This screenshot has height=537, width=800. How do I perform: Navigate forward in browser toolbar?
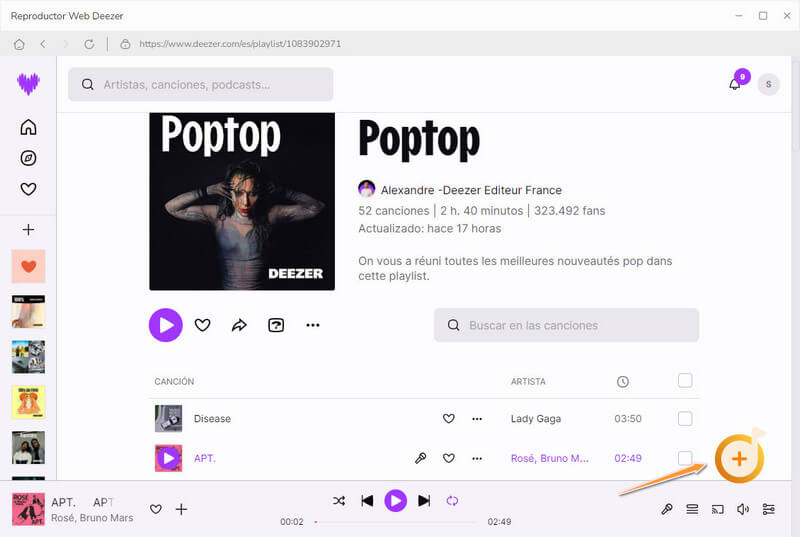[x=65, y=44]
